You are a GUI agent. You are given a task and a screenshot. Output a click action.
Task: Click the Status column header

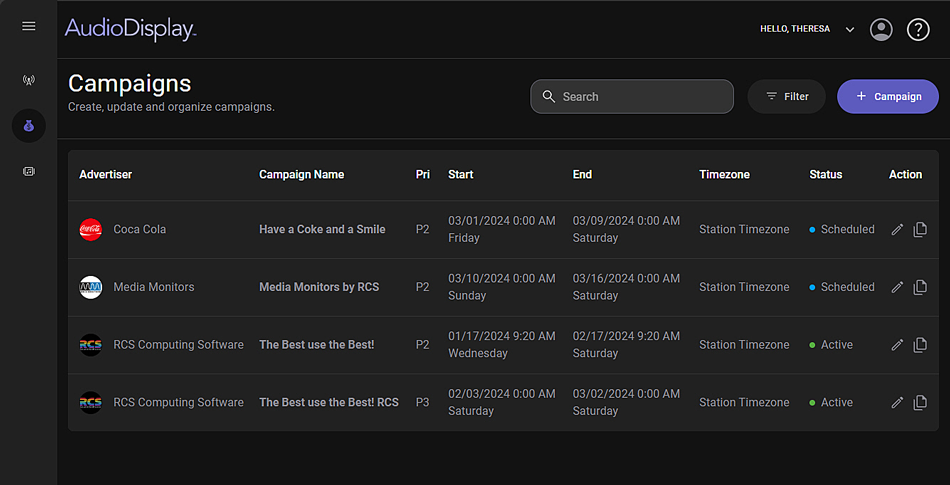point(826,174)
